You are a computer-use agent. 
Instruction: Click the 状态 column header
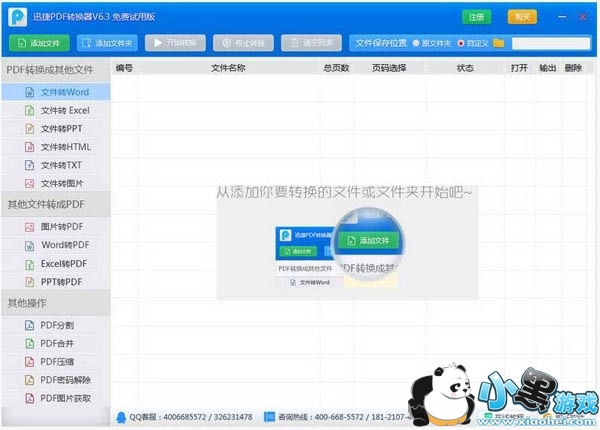(x=465, y=68)
